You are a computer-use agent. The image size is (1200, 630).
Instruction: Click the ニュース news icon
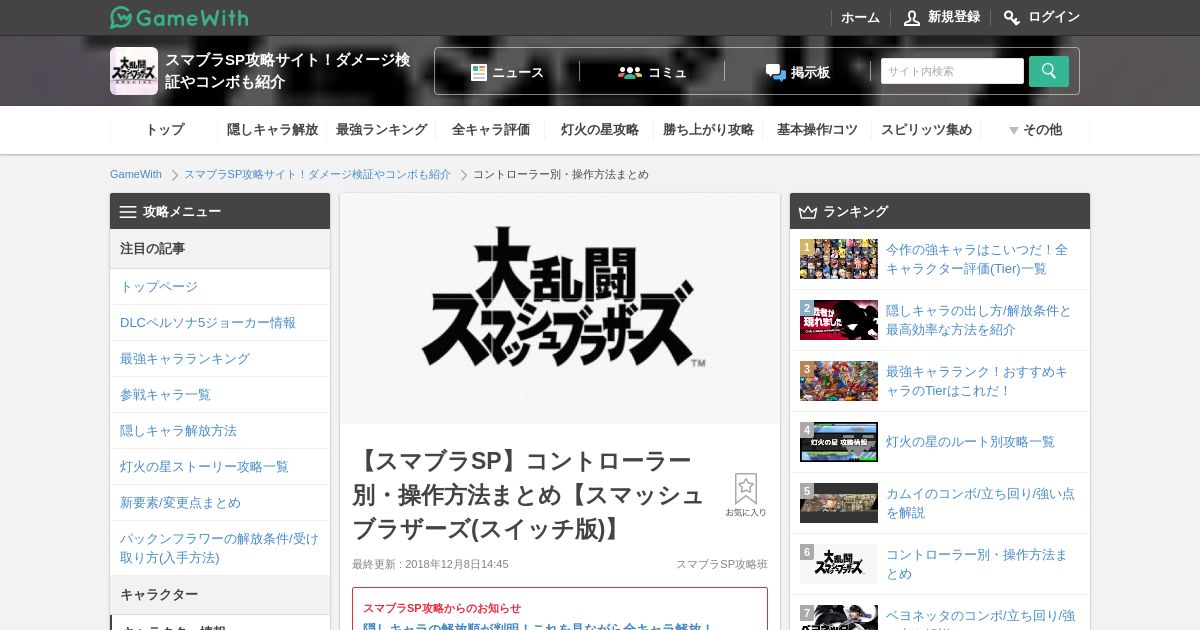[479, 72]
